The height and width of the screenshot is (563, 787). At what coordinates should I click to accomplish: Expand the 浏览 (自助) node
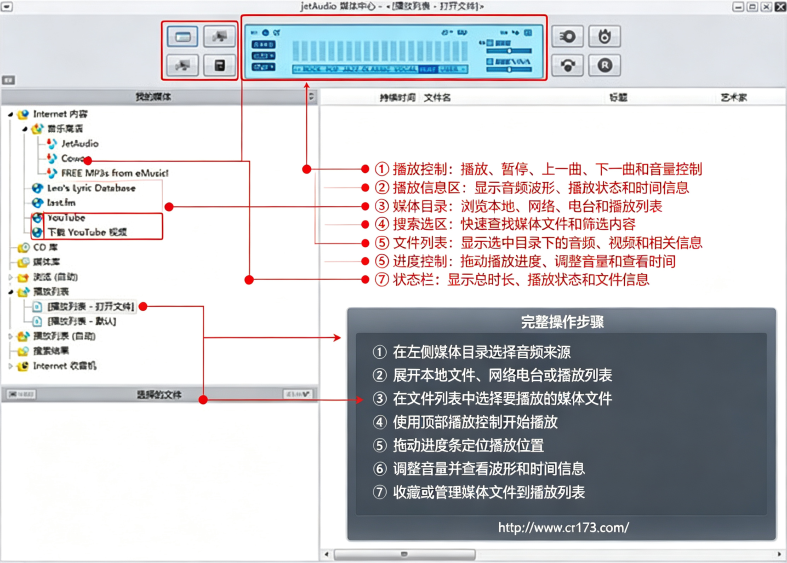(x=11, y=277)
